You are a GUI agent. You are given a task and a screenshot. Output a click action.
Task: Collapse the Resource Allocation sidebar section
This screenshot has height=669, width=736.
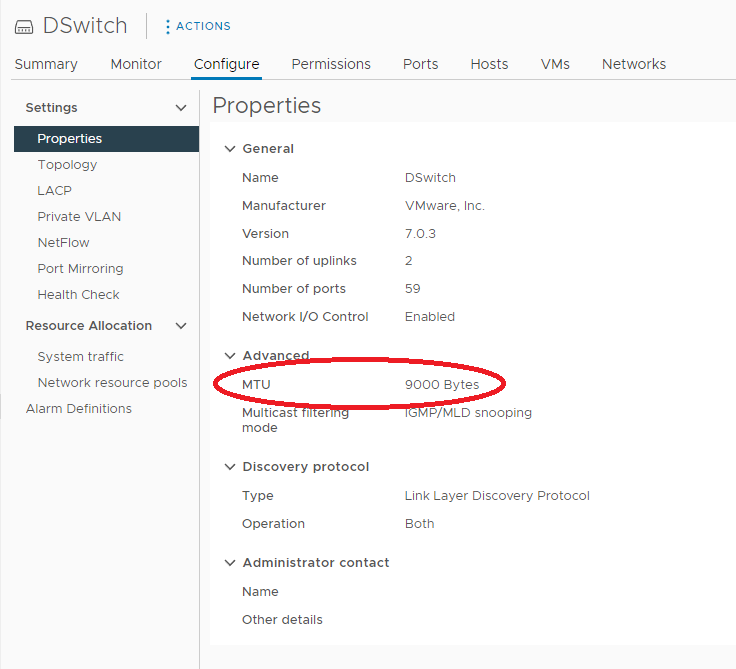181,326
